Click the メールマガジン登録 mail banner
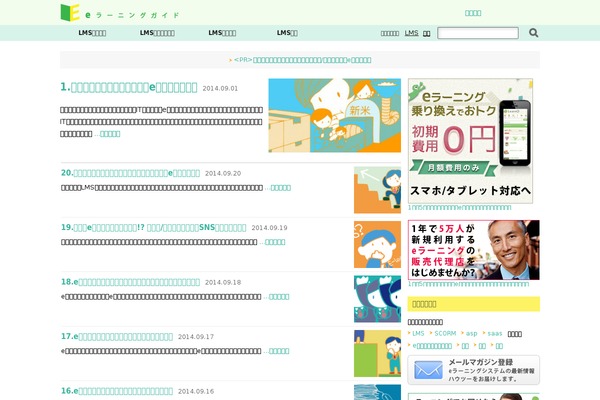The image size is (600, 400). [474, 370]
